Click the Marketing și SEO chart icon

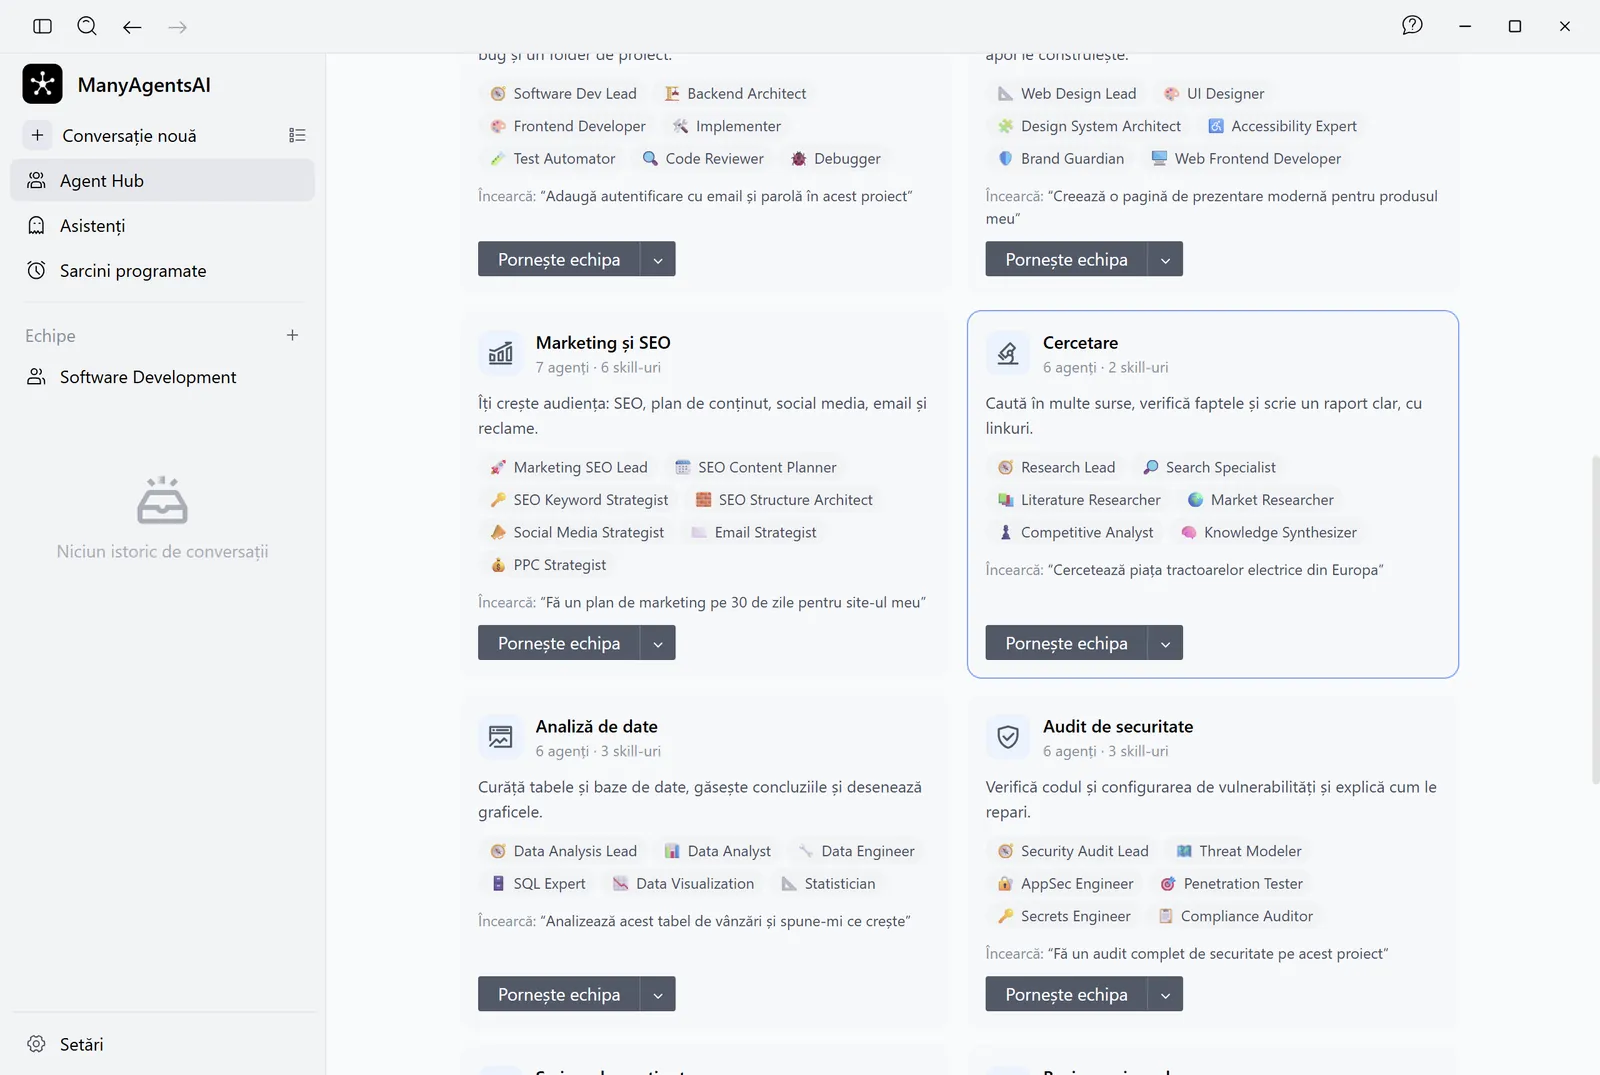tap(501, 353)
